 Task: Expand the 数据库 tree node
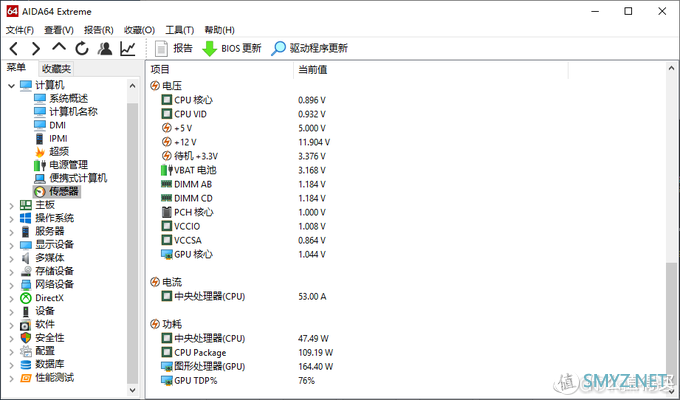click(11, 365)
